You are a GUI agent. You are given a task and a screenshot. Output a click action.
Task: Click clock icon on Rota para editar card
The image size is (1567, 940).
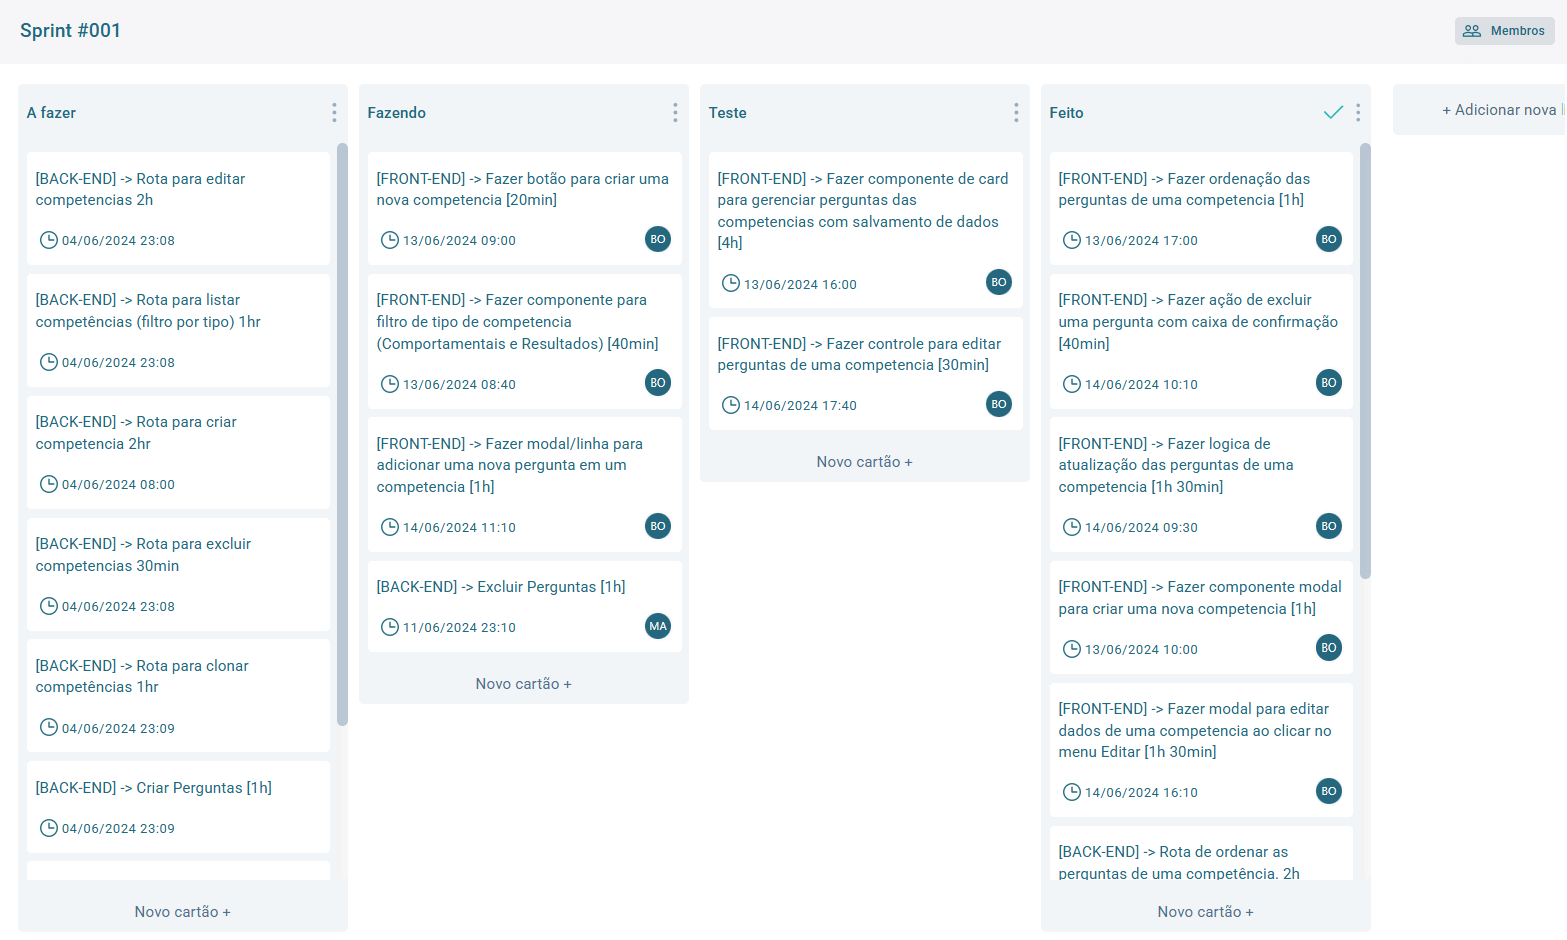[x=48, y=240]
